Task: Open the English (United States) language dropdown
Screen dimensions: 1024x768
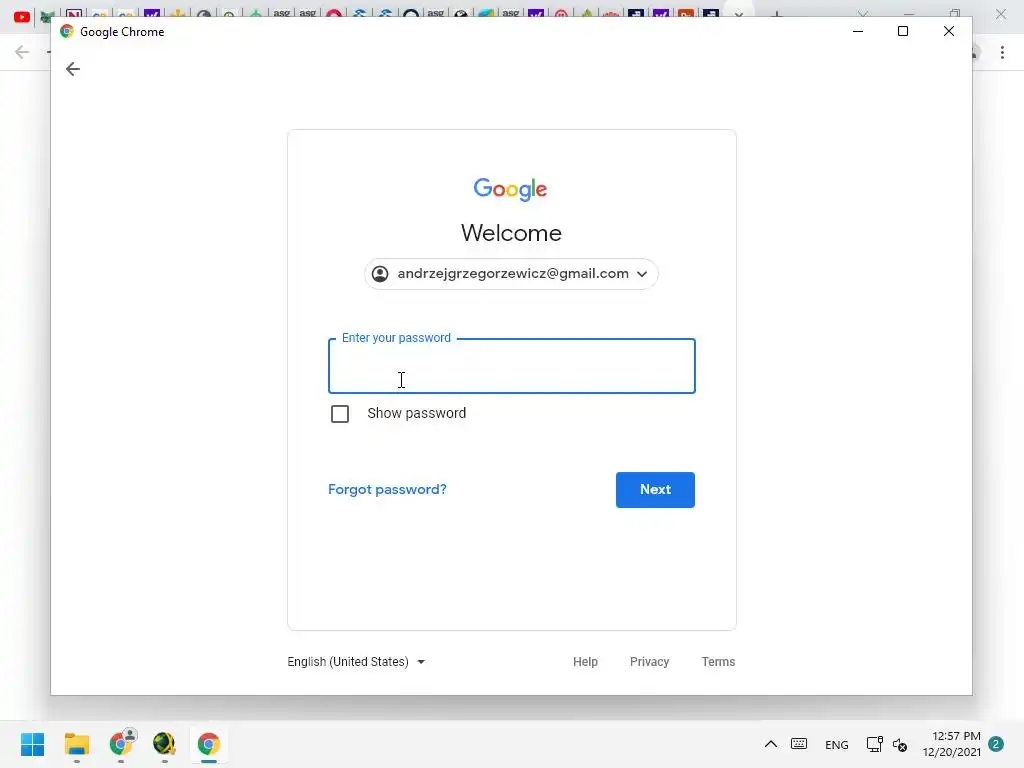Action: pyautogui.click(x=356, y=662)
